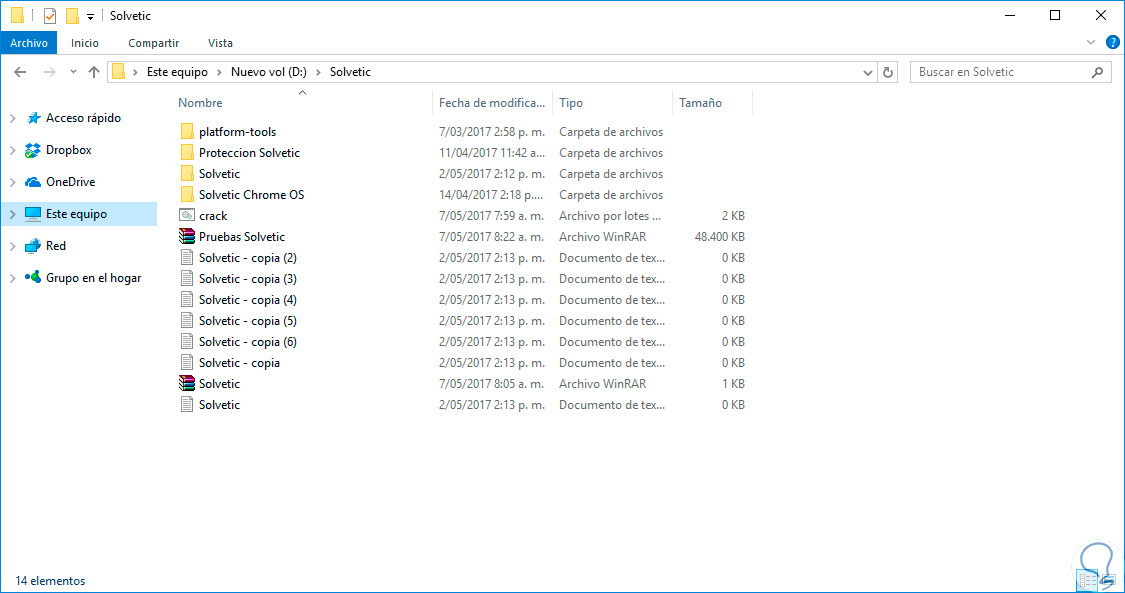Expand Dropbox tree node
Screen dimensions: 1125x593
point(12,151)
